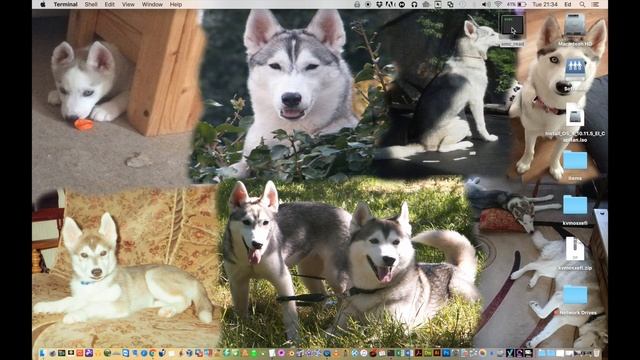
Task: Open the Edit menu
Action: pos(109,4)
